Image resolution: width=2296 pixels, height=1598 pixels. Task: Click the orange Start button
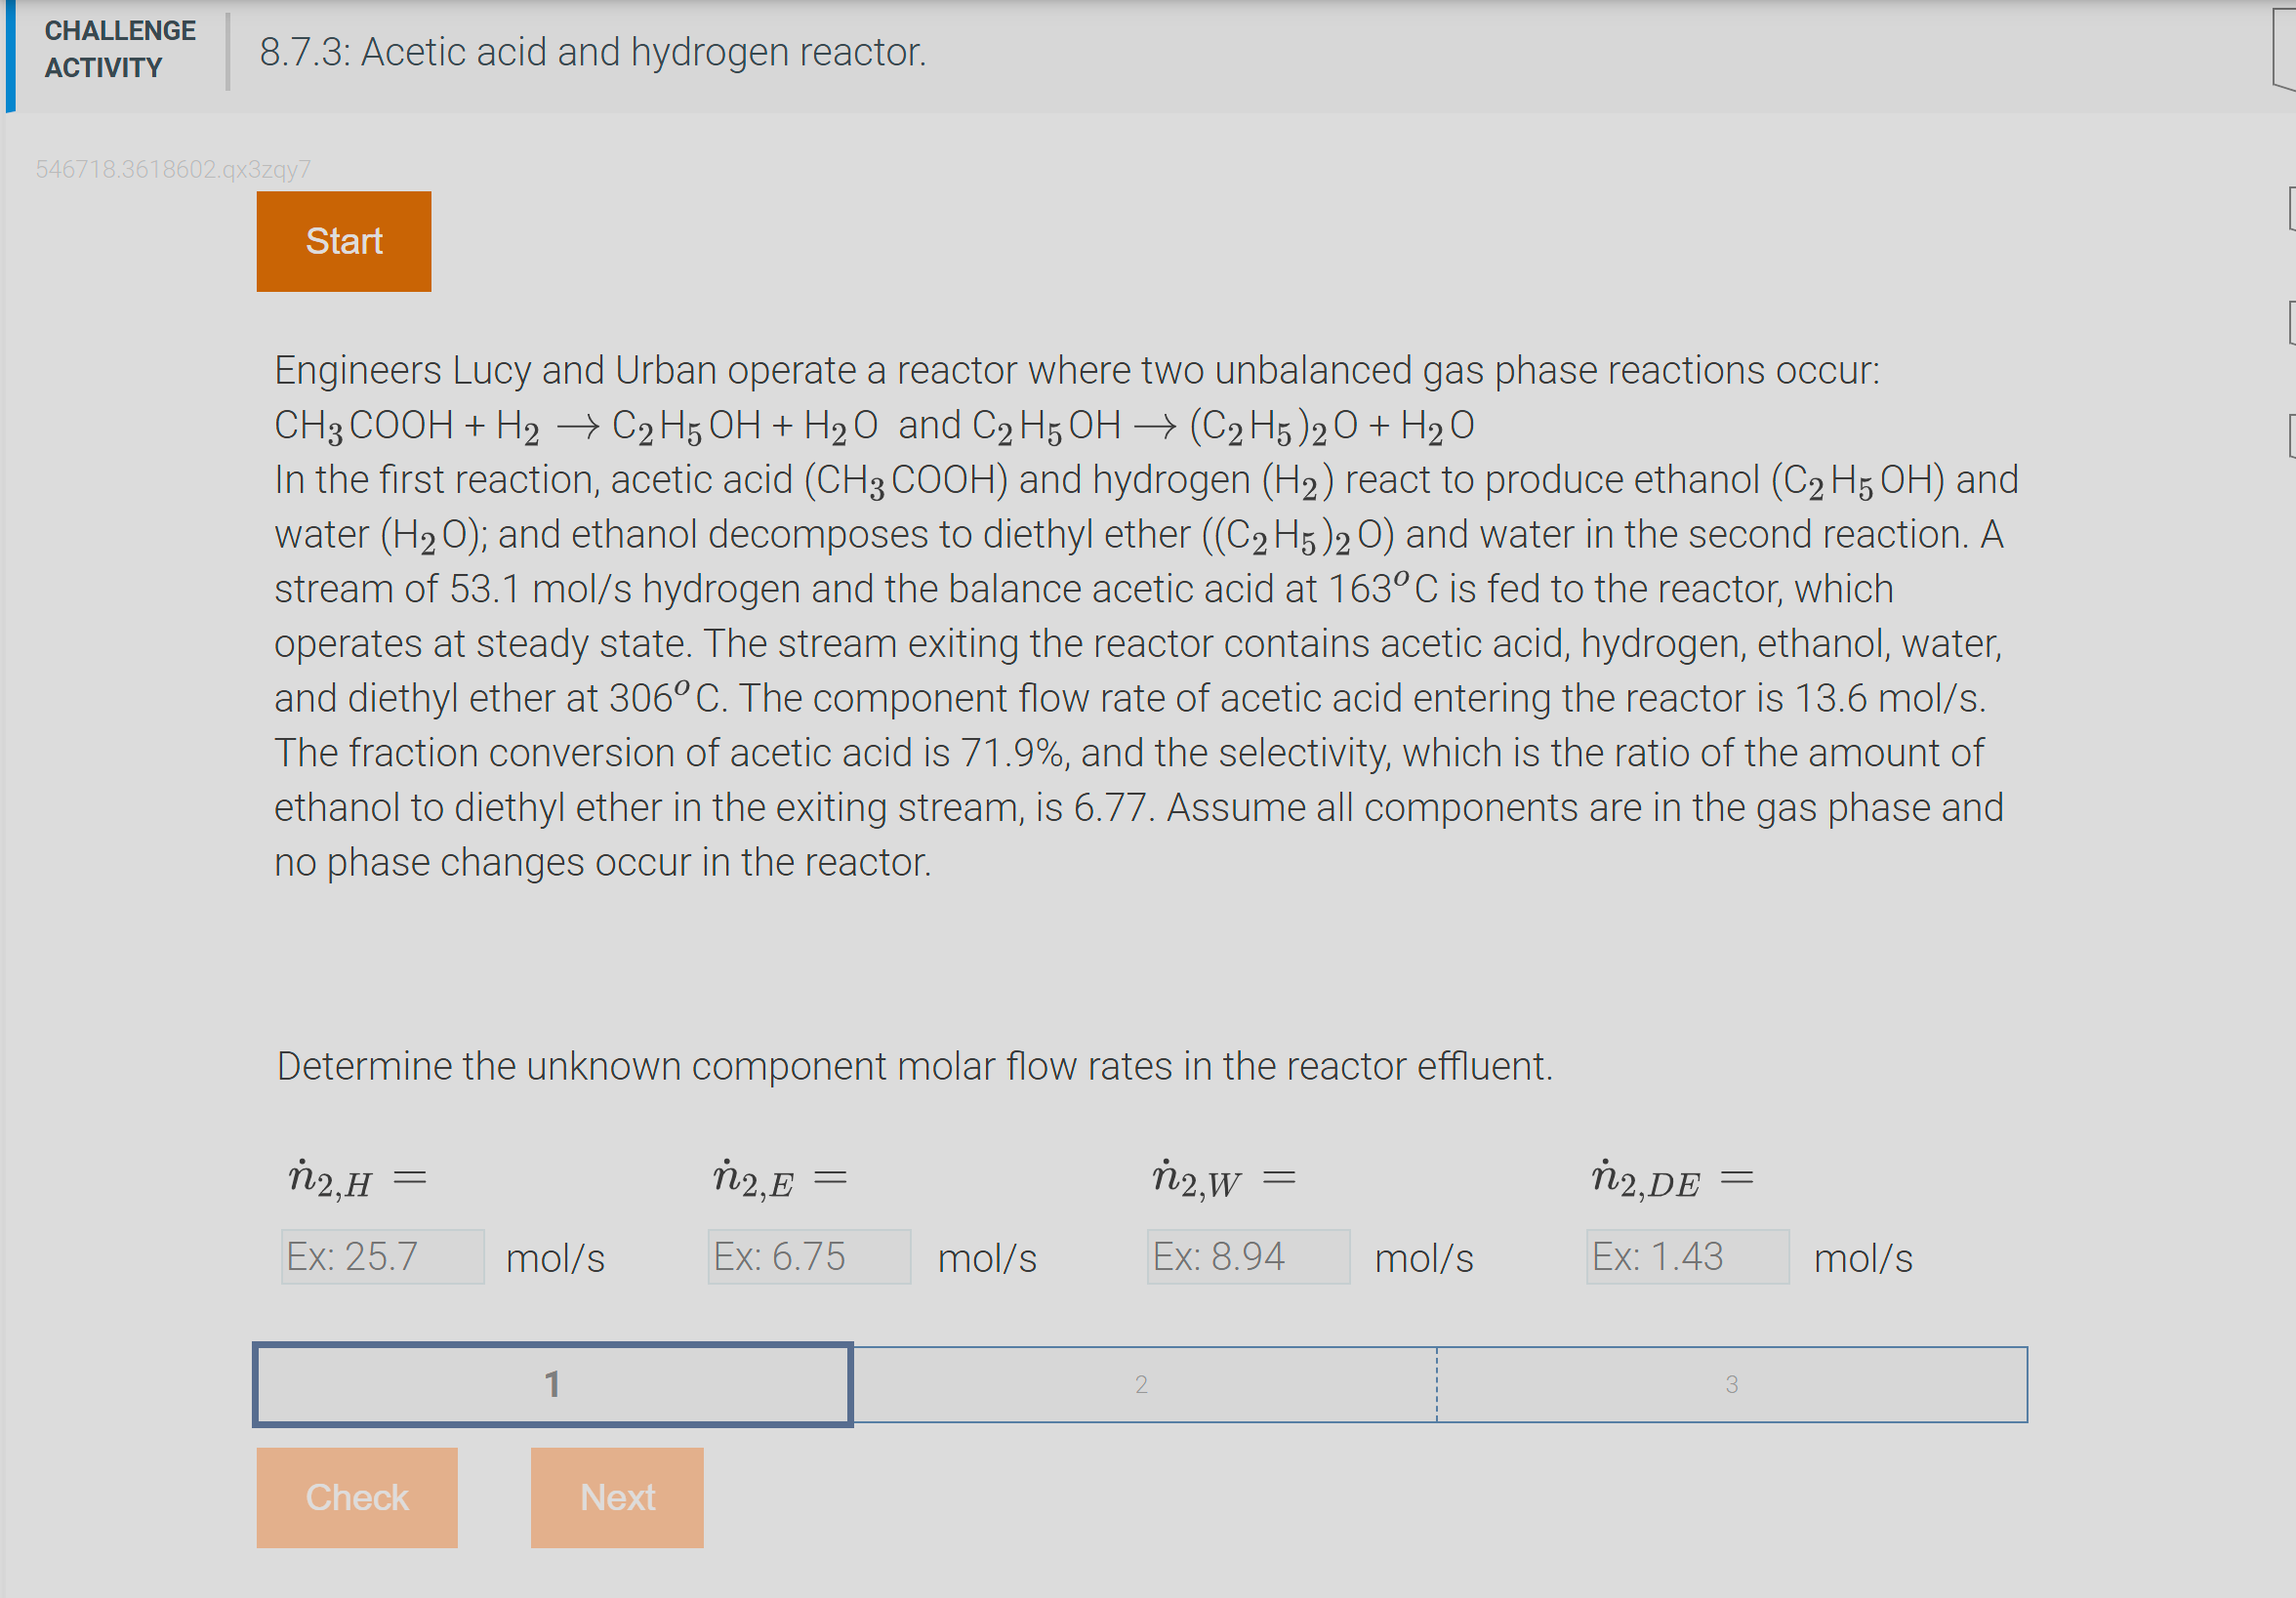pyautogui.click(x=343, y=240)
